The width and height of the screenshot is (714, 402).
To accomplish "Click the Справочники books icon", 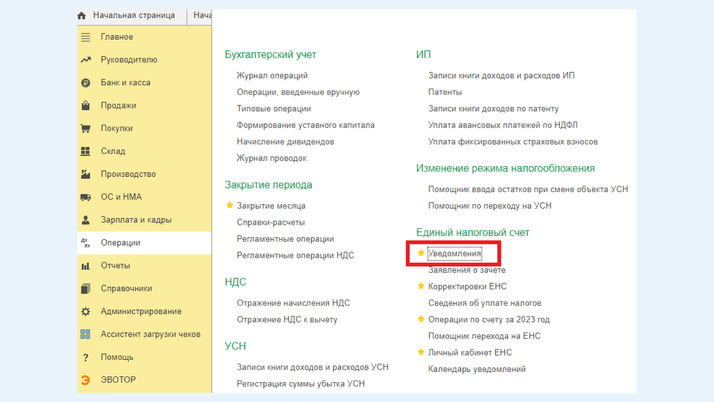I will [86, 289].
